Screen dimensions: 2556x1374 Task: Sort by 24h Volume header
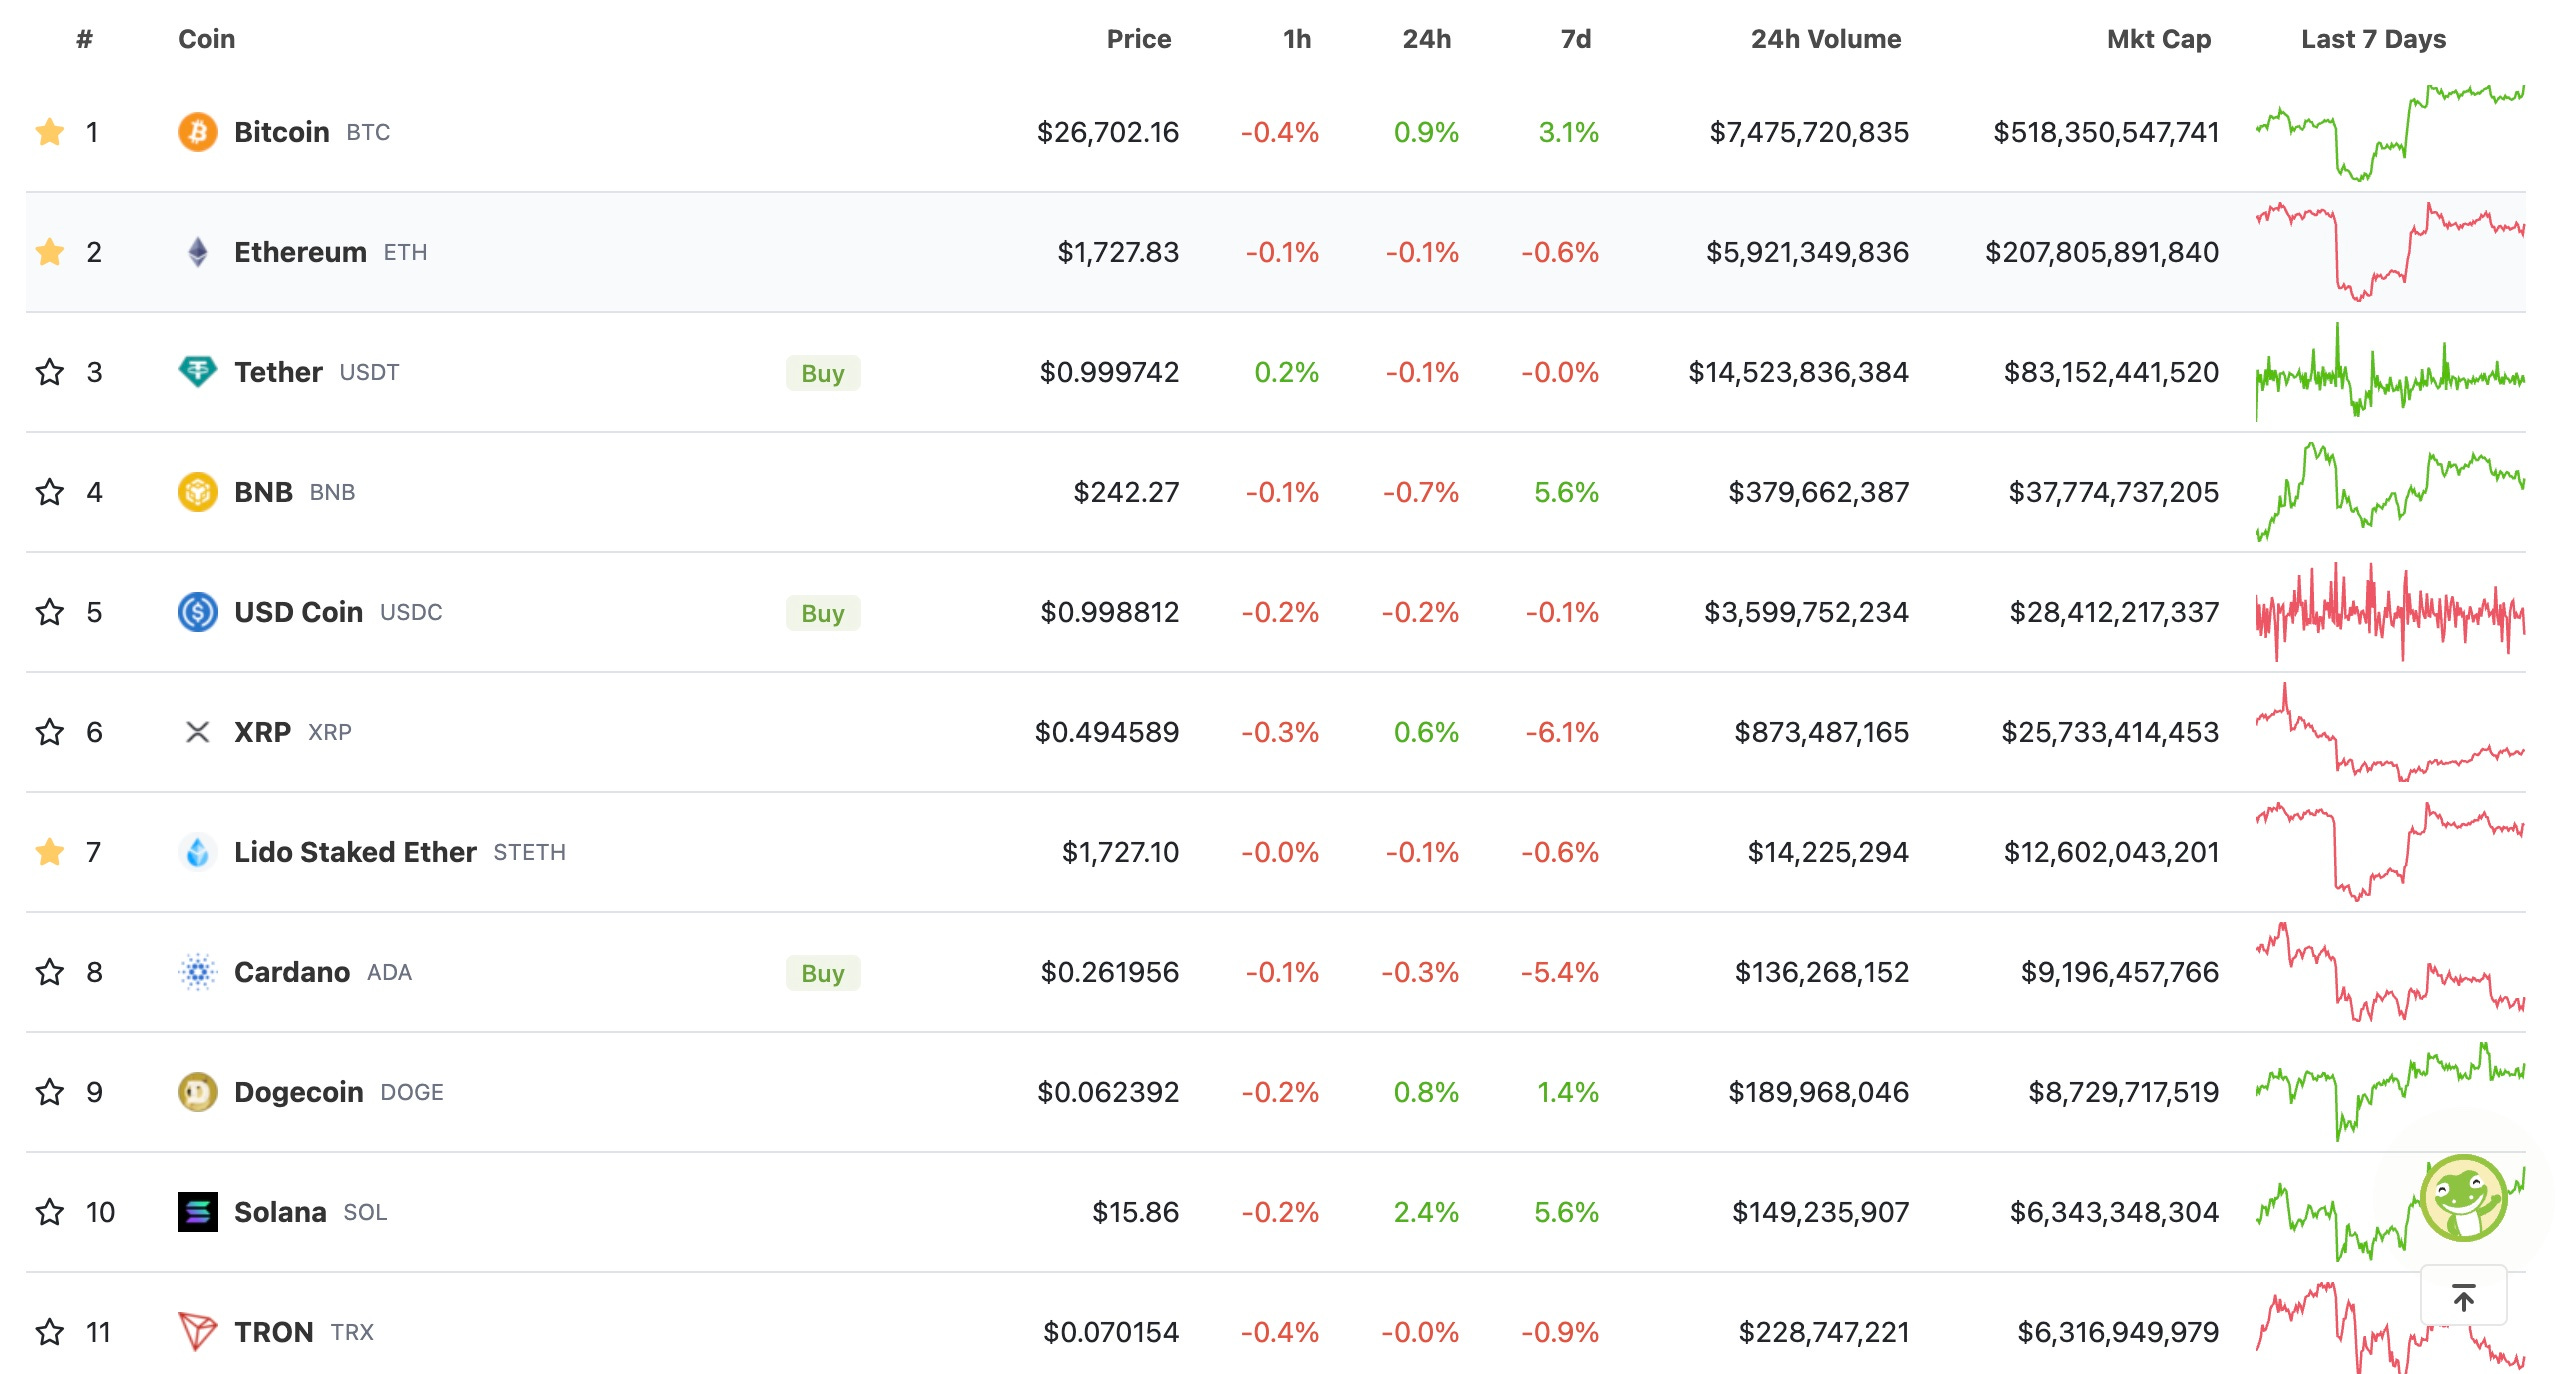point(1825,39)
